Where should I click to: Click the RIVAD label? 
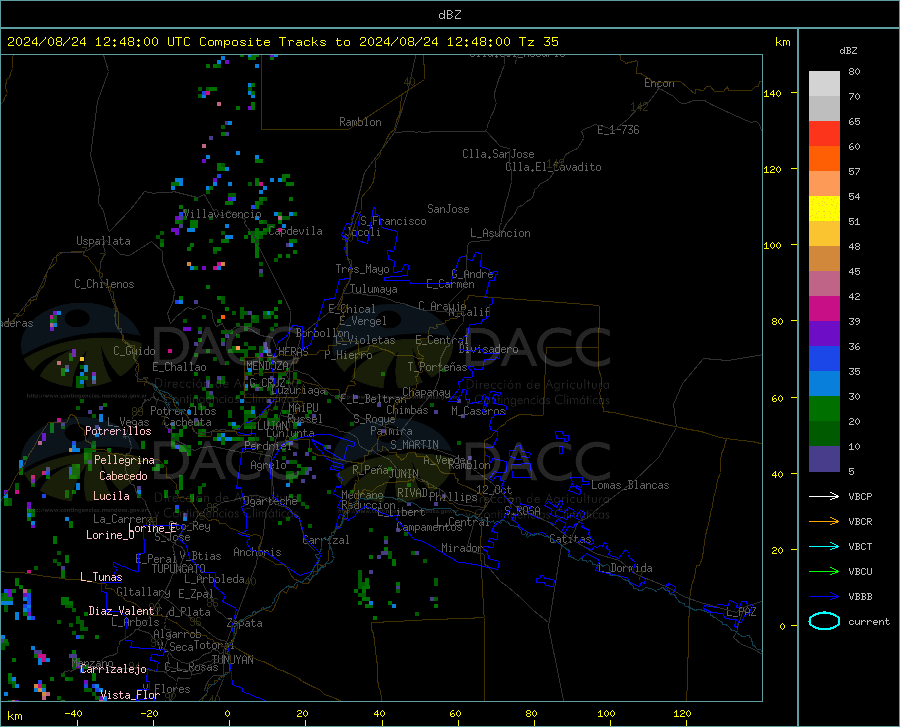412,493
